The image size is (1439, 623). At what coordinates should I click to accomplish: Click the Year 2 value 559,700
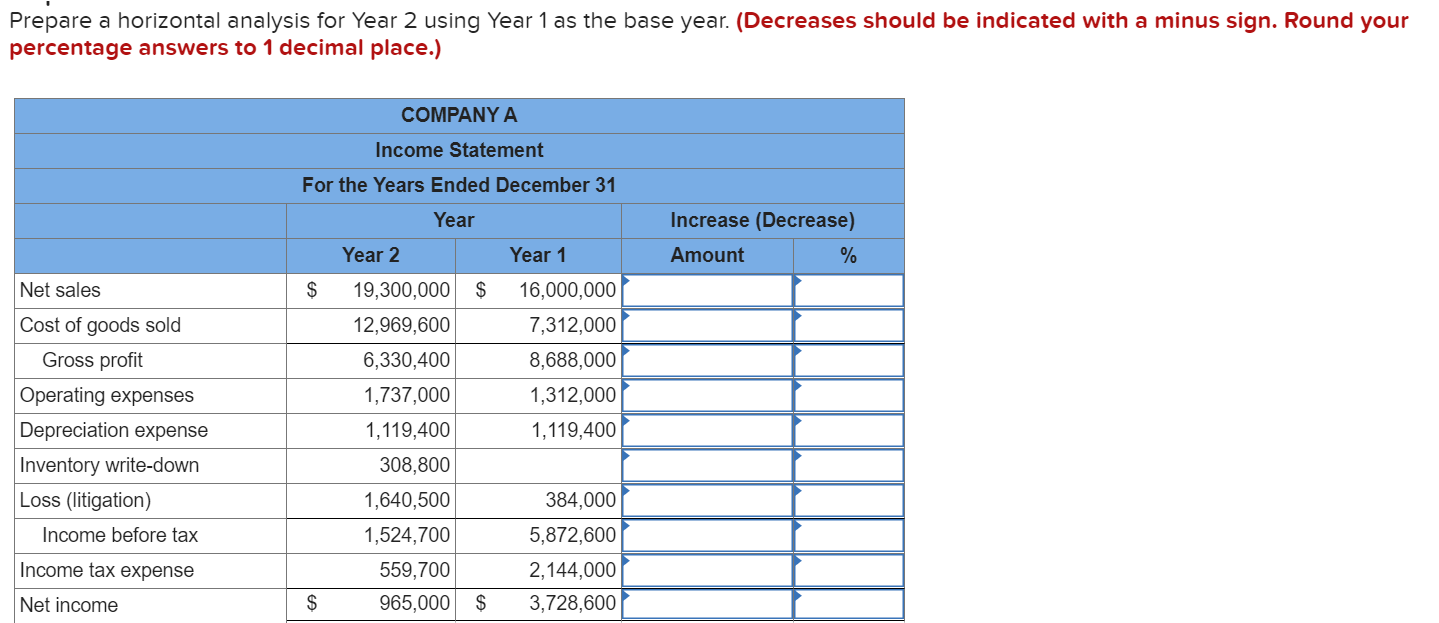415,570
